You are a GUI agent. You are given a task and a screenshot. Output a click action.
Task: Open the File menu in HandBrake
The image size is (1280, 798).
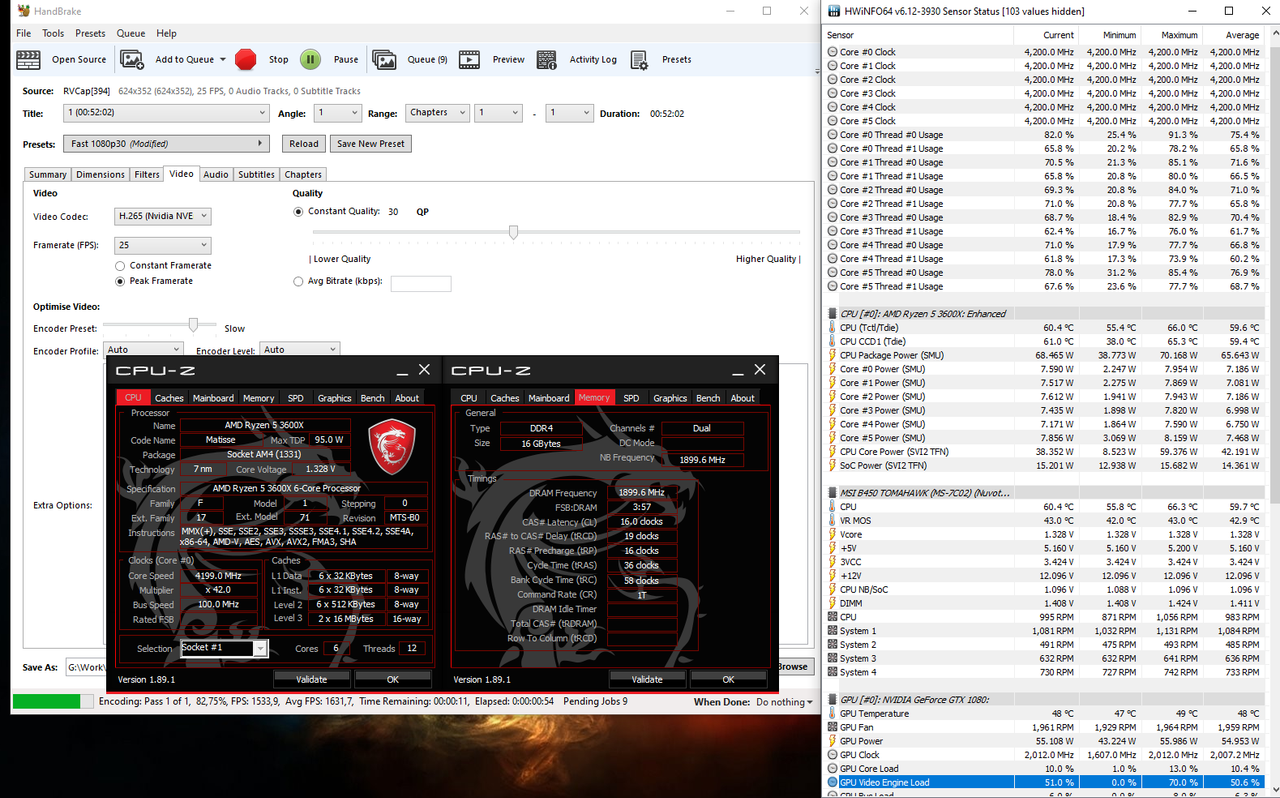point(24,33)
